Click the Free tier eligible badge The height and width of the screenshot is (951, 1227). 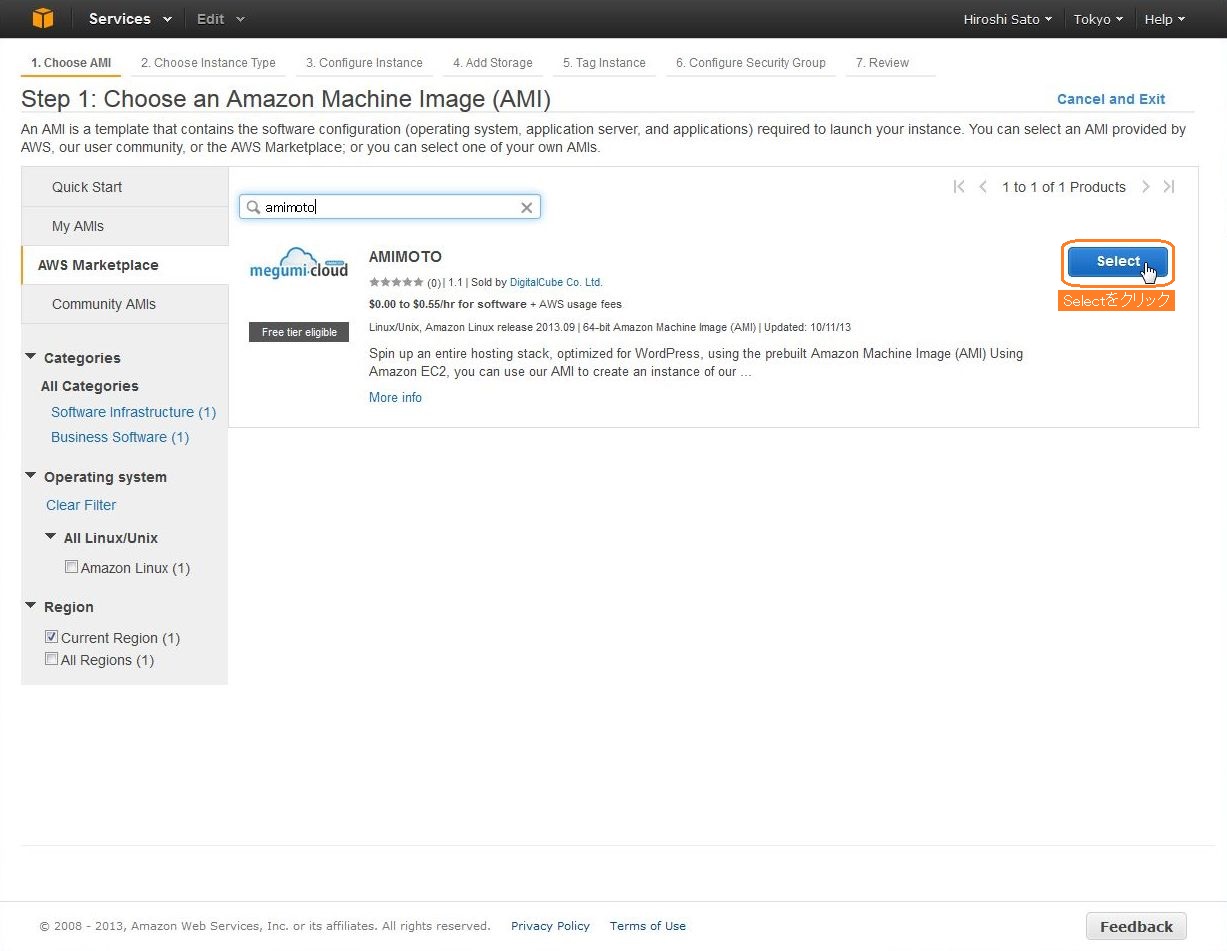point(299,332)
